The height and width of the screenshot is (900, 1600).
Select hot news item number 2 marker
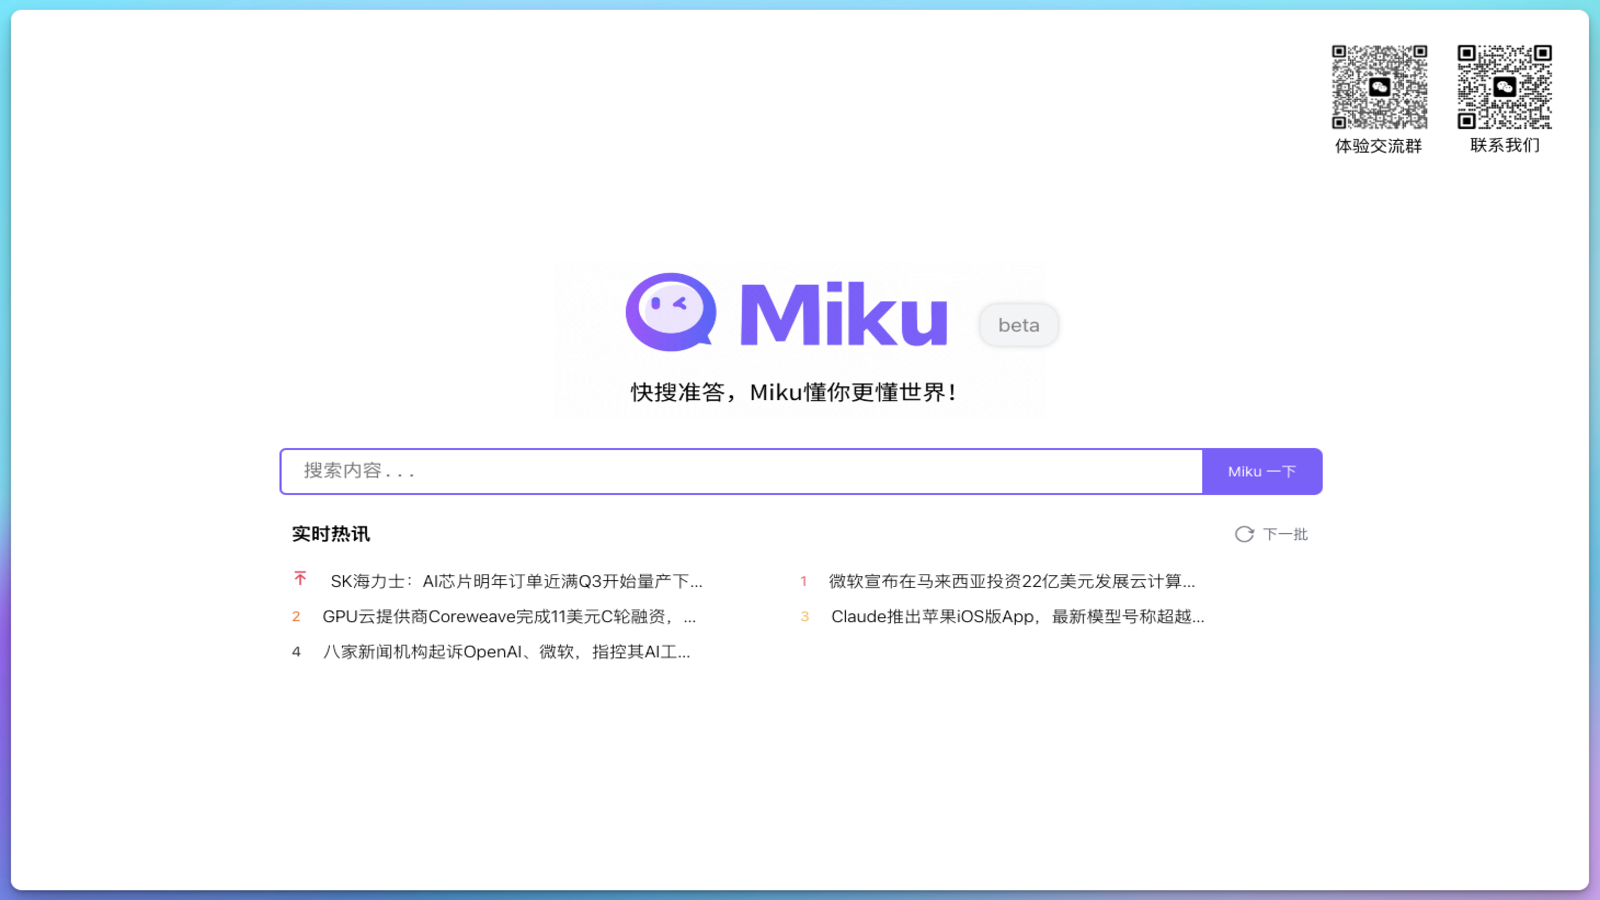[296, 616]
